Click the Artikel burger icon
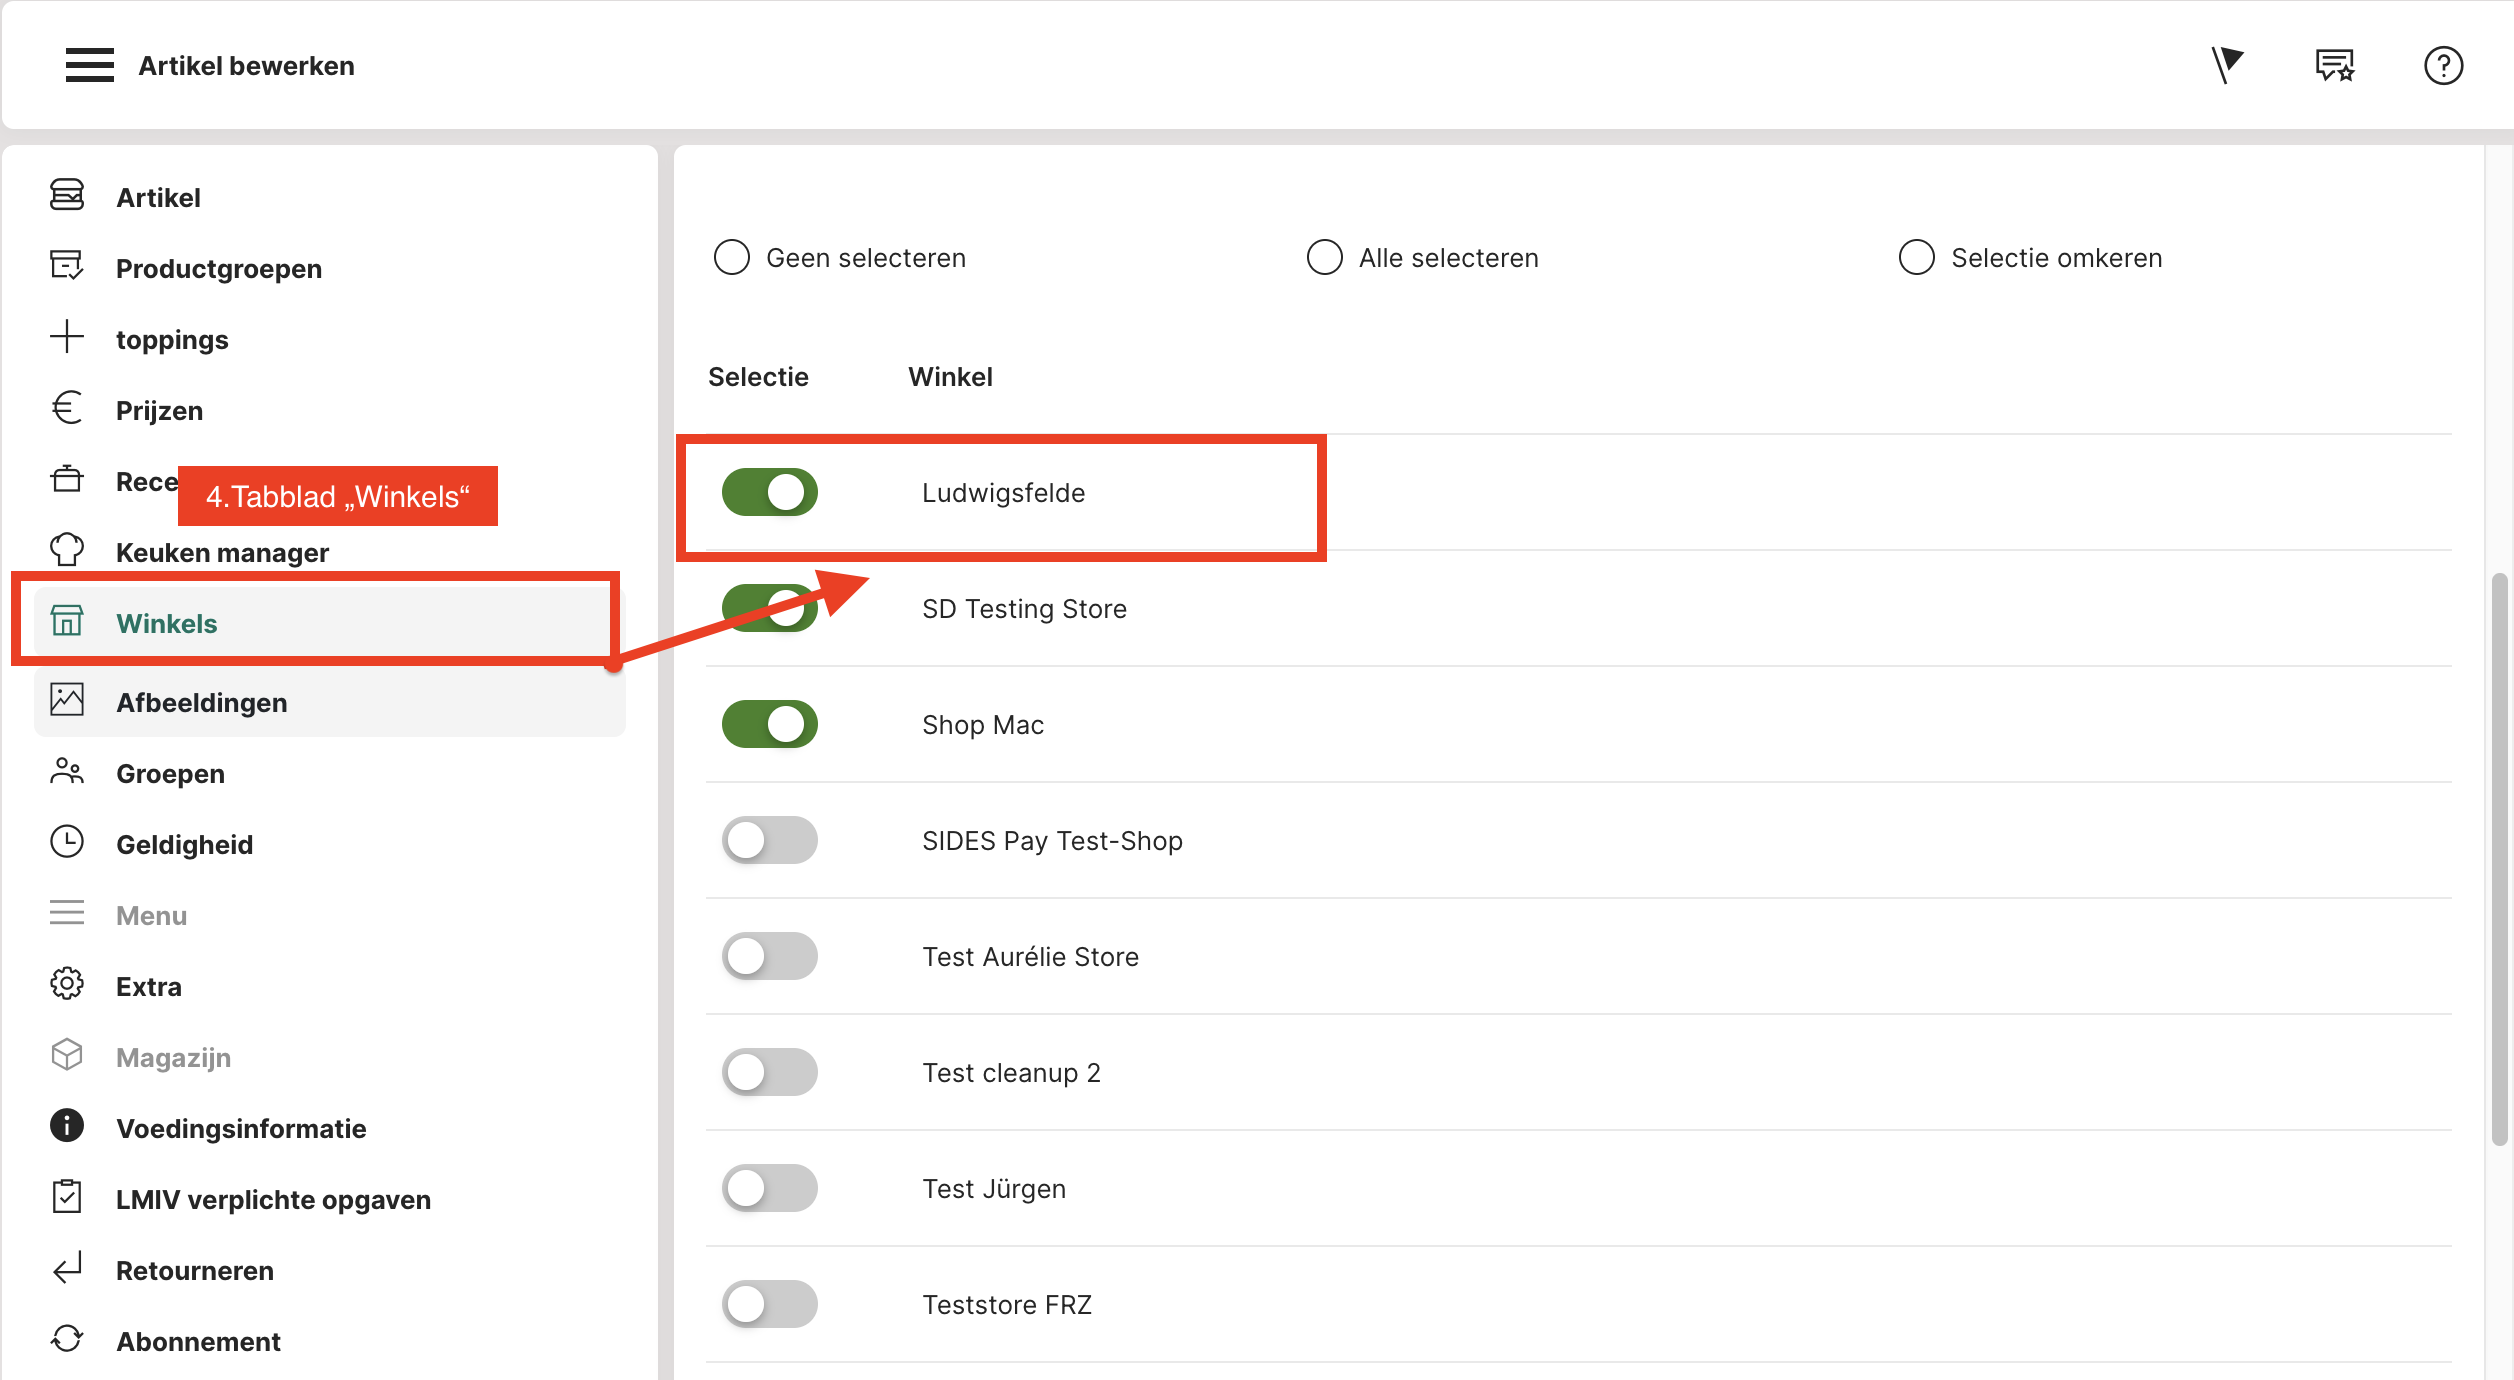 [x=67, y=196]
